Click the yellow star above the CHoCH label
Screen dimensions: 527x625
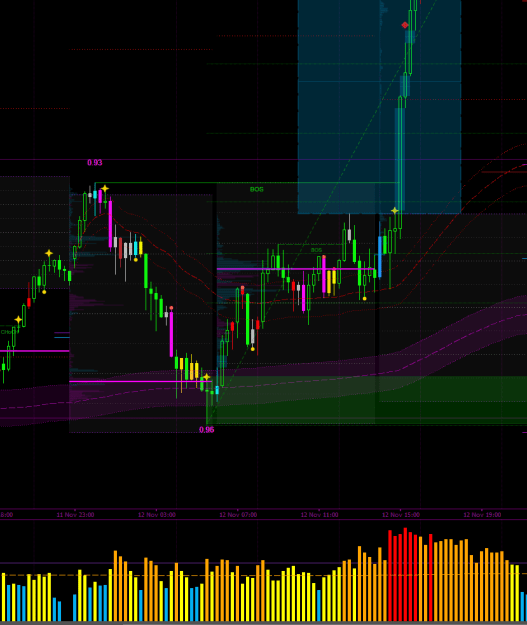[18, 320]
